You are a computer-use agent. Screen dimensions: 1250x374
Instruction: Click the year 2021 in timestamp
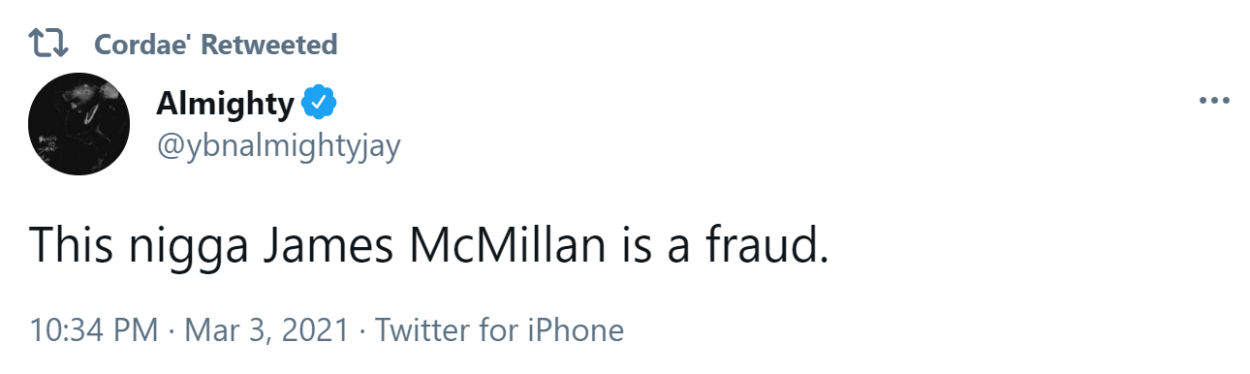[x=314, y=330]
